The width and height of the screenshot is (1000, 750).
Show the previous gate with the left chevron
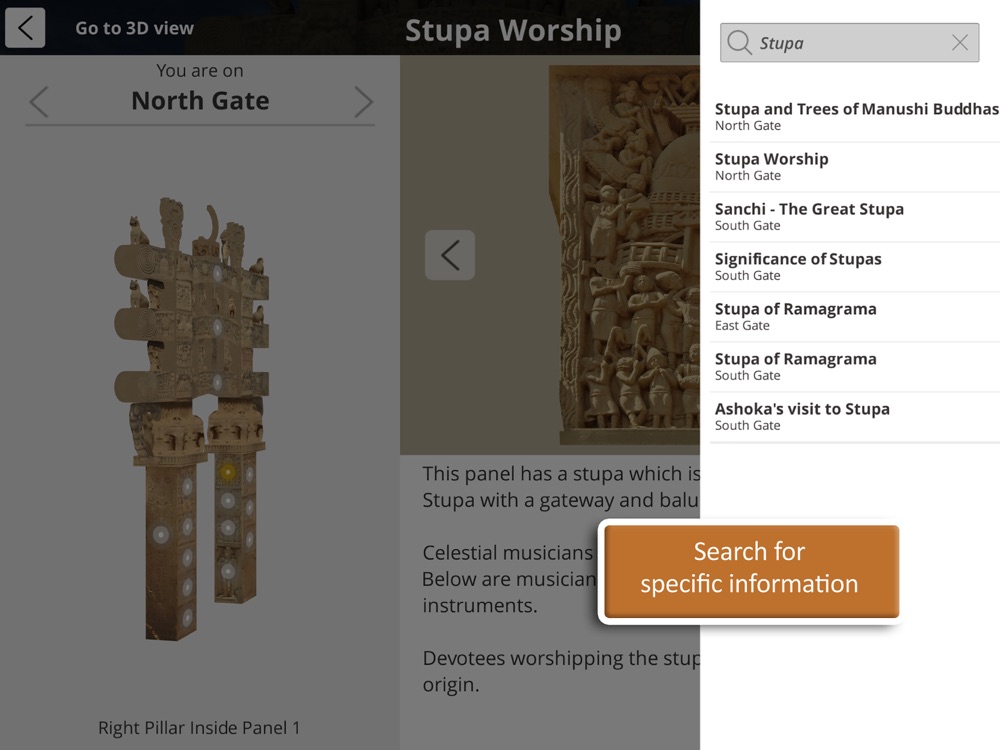pos(39,101)
